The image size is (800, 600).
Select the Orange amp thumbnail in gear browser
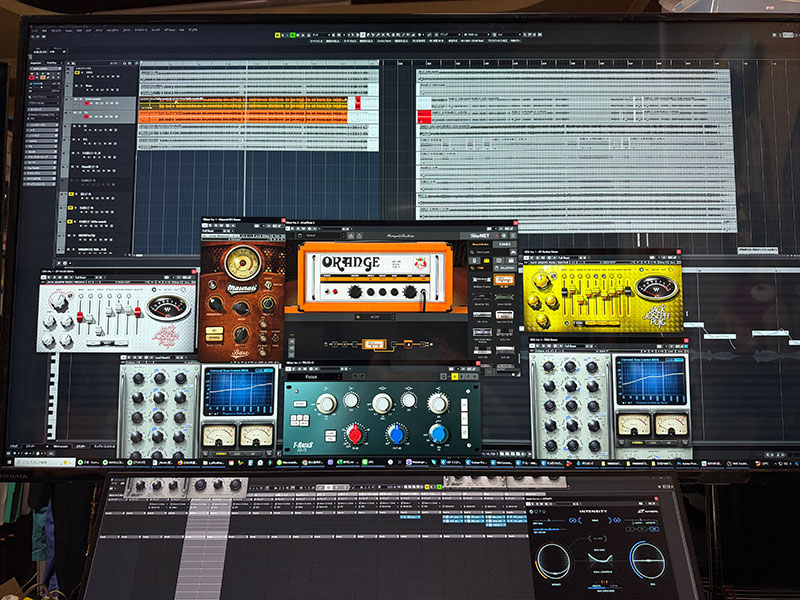tap(504, 280)
